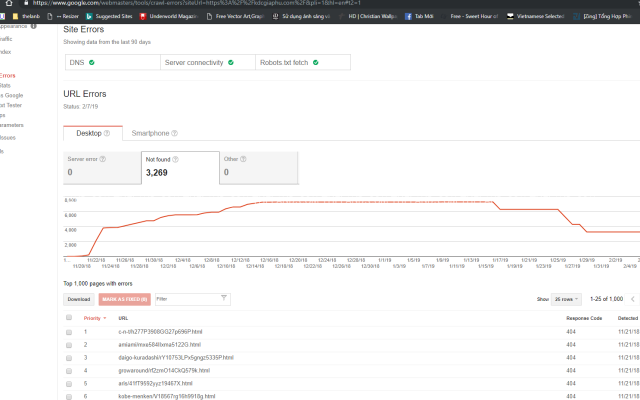This screenshot has width=640, height=400.
Task: Click the browser address bar URL
Action: click(x=196, y=3)
